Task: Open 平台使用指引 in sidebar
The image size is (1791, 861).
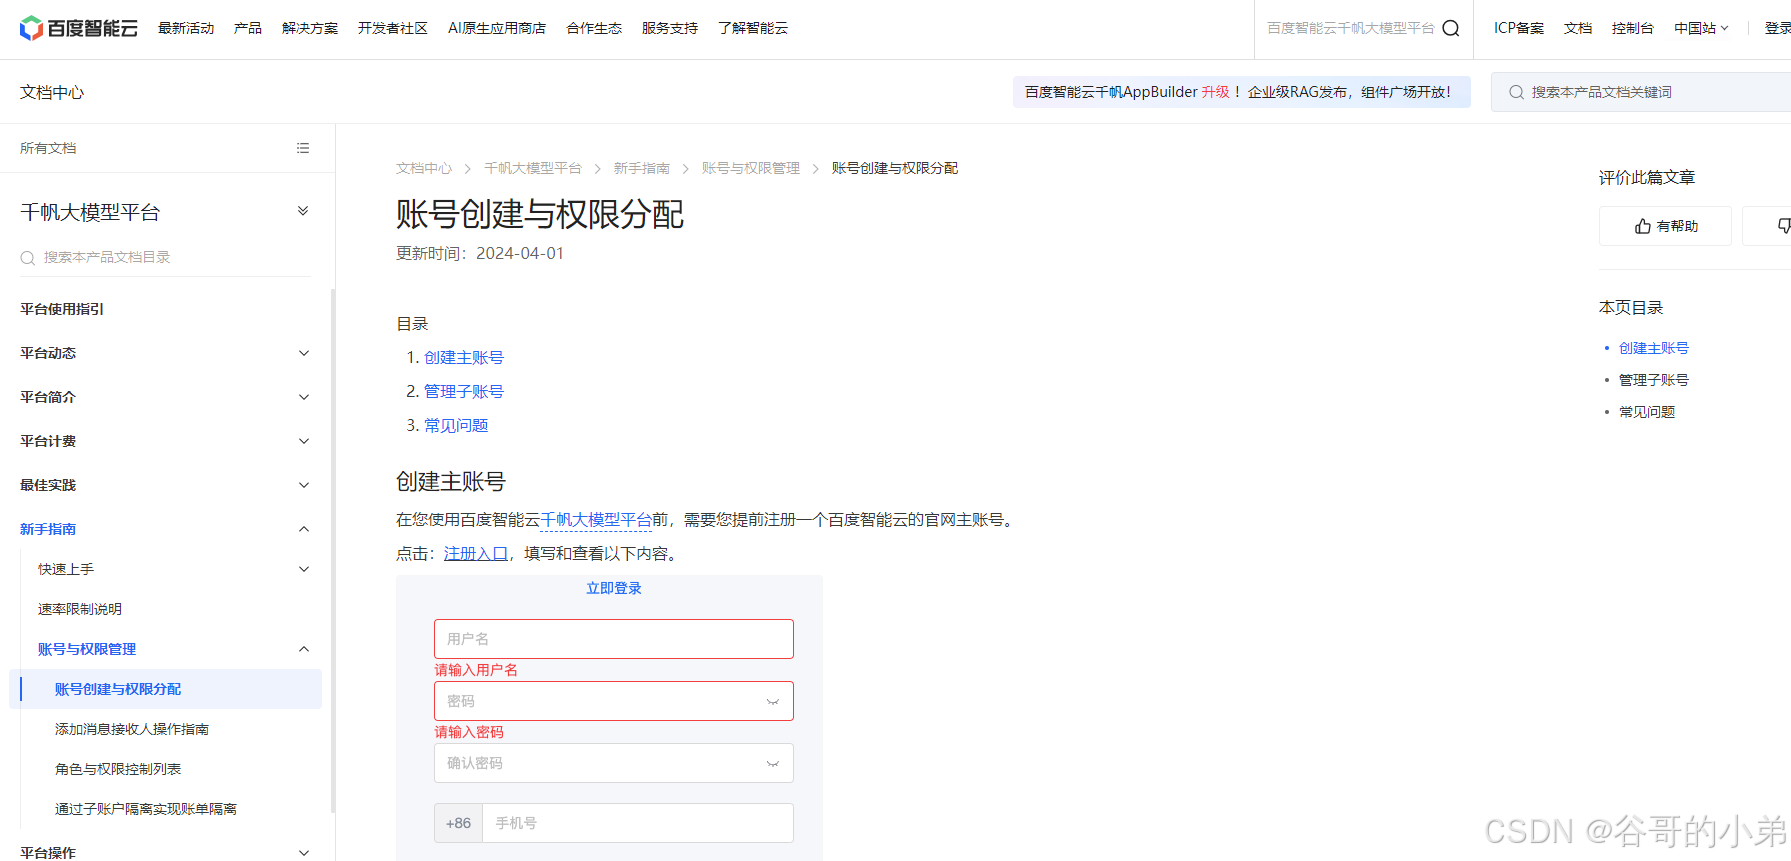Action: (x=62, y=309)
